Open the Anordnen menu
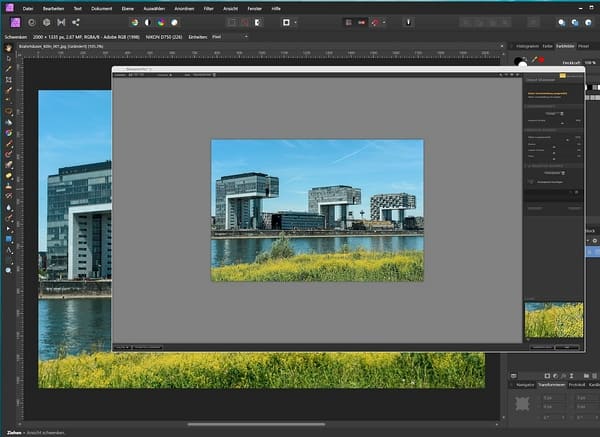This screenshot has width=600, height=437. click(184, 8)
